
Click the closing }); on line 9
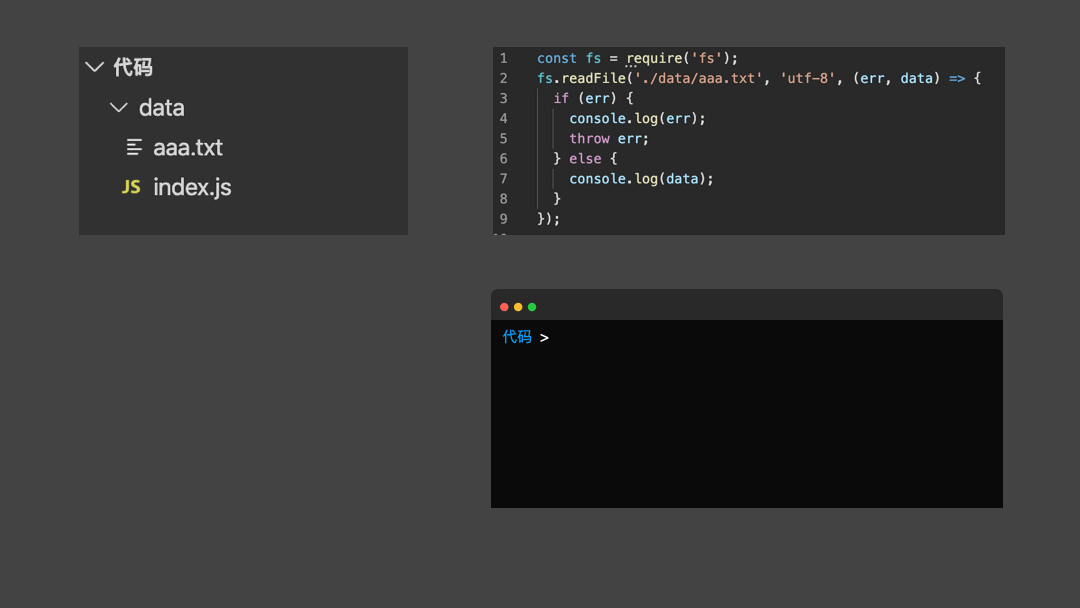(549, 219)
